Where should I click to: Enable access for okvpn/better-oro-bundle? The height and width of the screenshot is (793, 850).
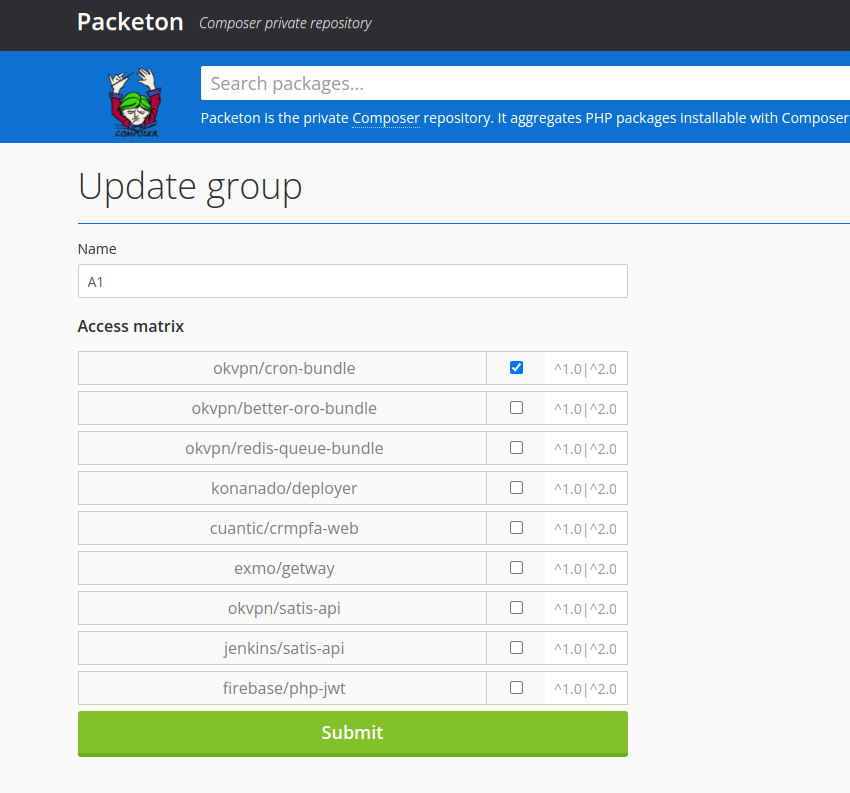click(516, 407)
